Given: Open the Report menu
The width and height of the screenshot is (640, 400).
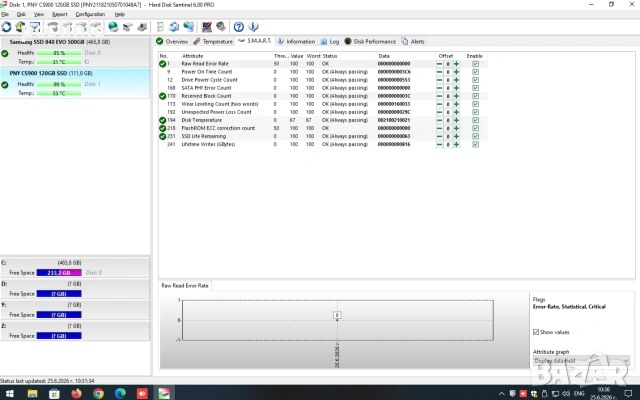Looking at the screenshot, I should click(x=60, y=14).
